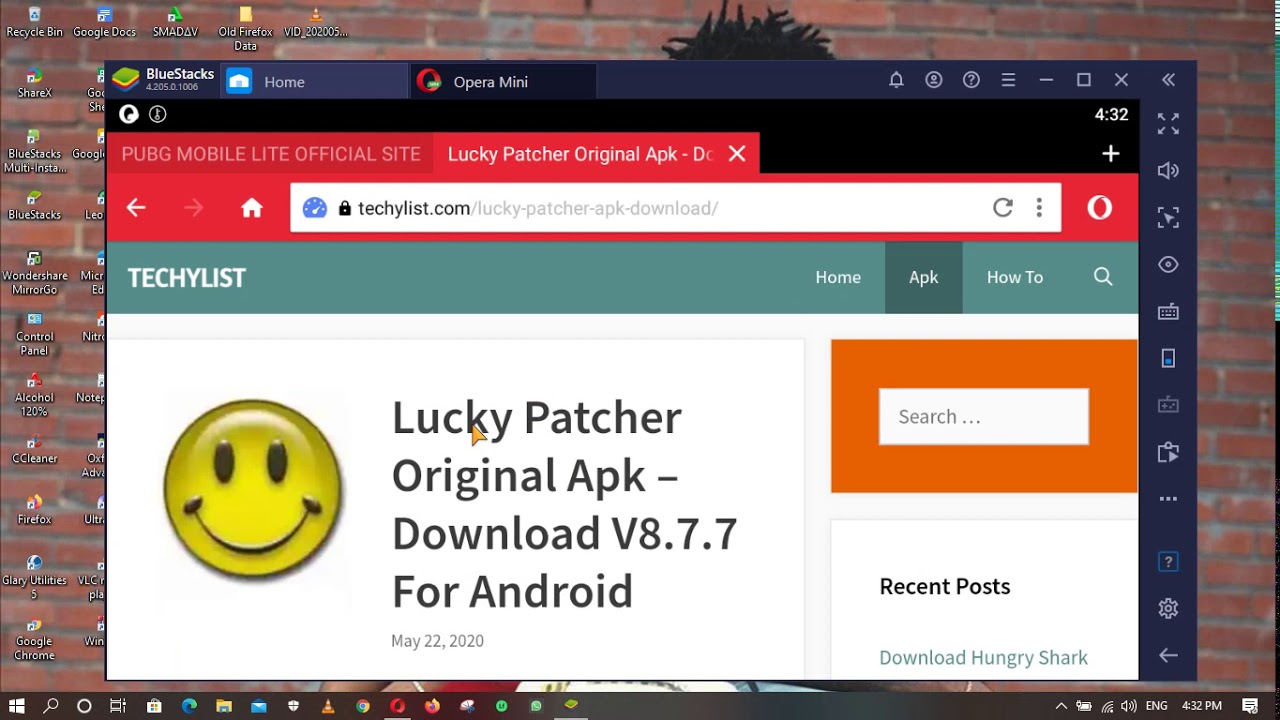1280x720 pixels.
Task: Open taskbar search magnifier
Action: point(51,706)
